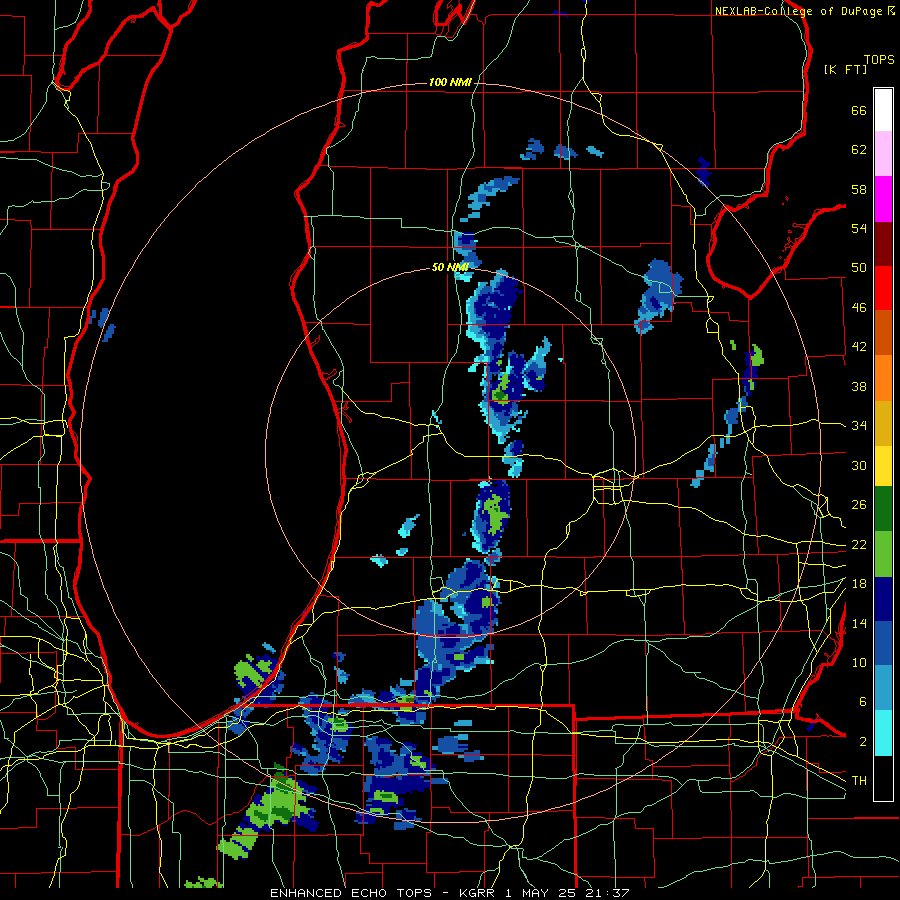Click the legend value 46
900x900 pixels.
point(859,307)
